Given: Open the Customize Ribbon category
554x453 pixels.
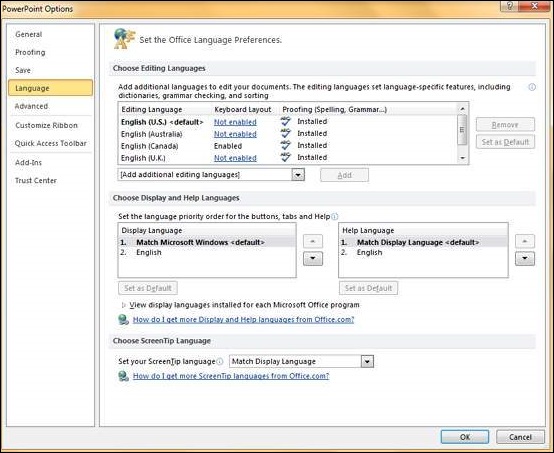Looking at the screenshot, I should (x=51, y=125).
